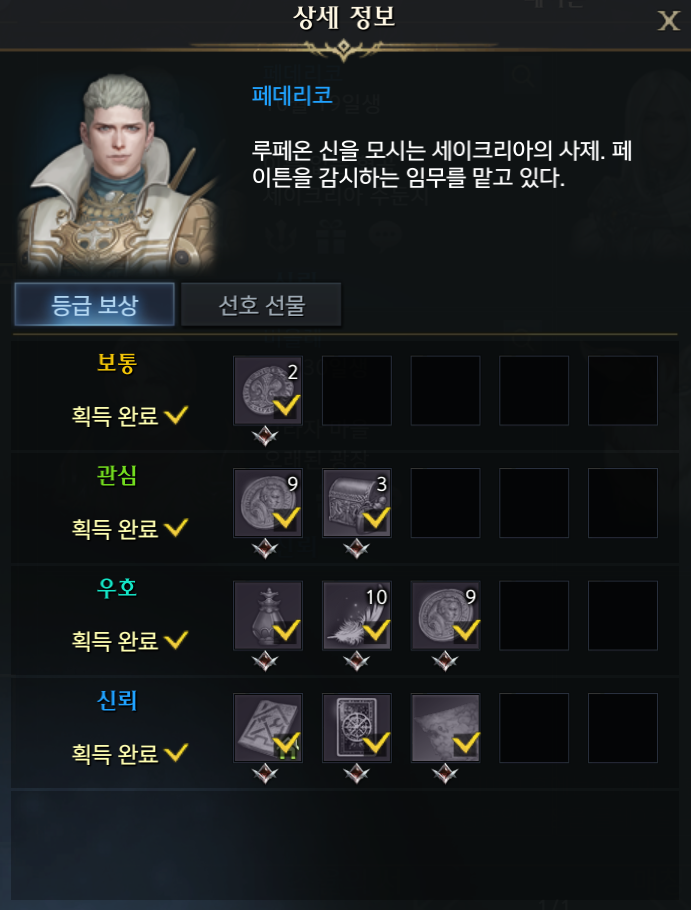The width and height of the screenshot is (691, 910).
Task: Click the ticket reward in 신뢰 row
Action: click(x=267, y=728)
